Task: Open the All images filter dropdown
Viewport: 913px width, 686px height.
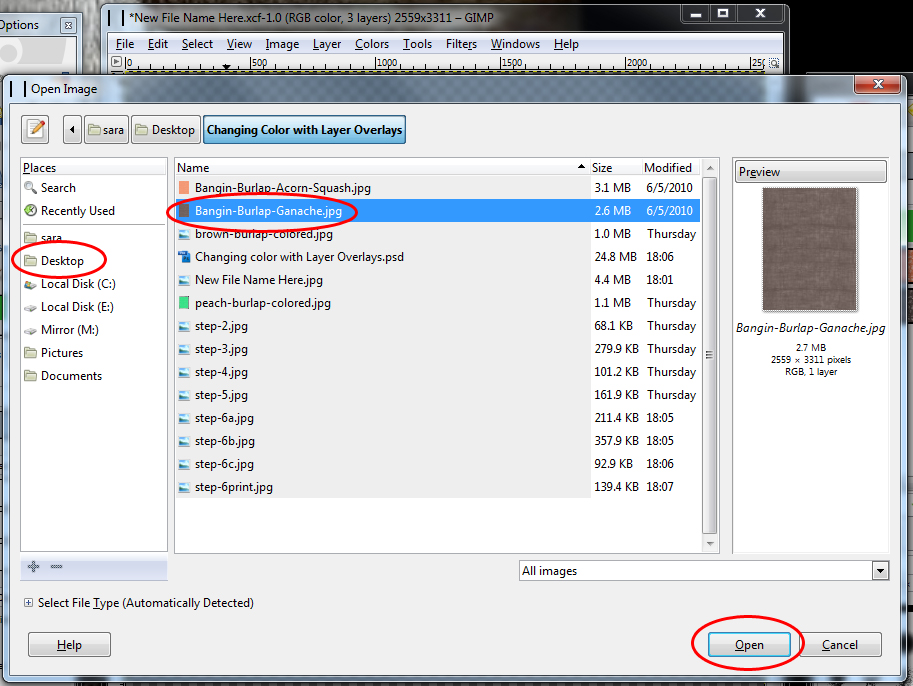Action: coord(704,571)
